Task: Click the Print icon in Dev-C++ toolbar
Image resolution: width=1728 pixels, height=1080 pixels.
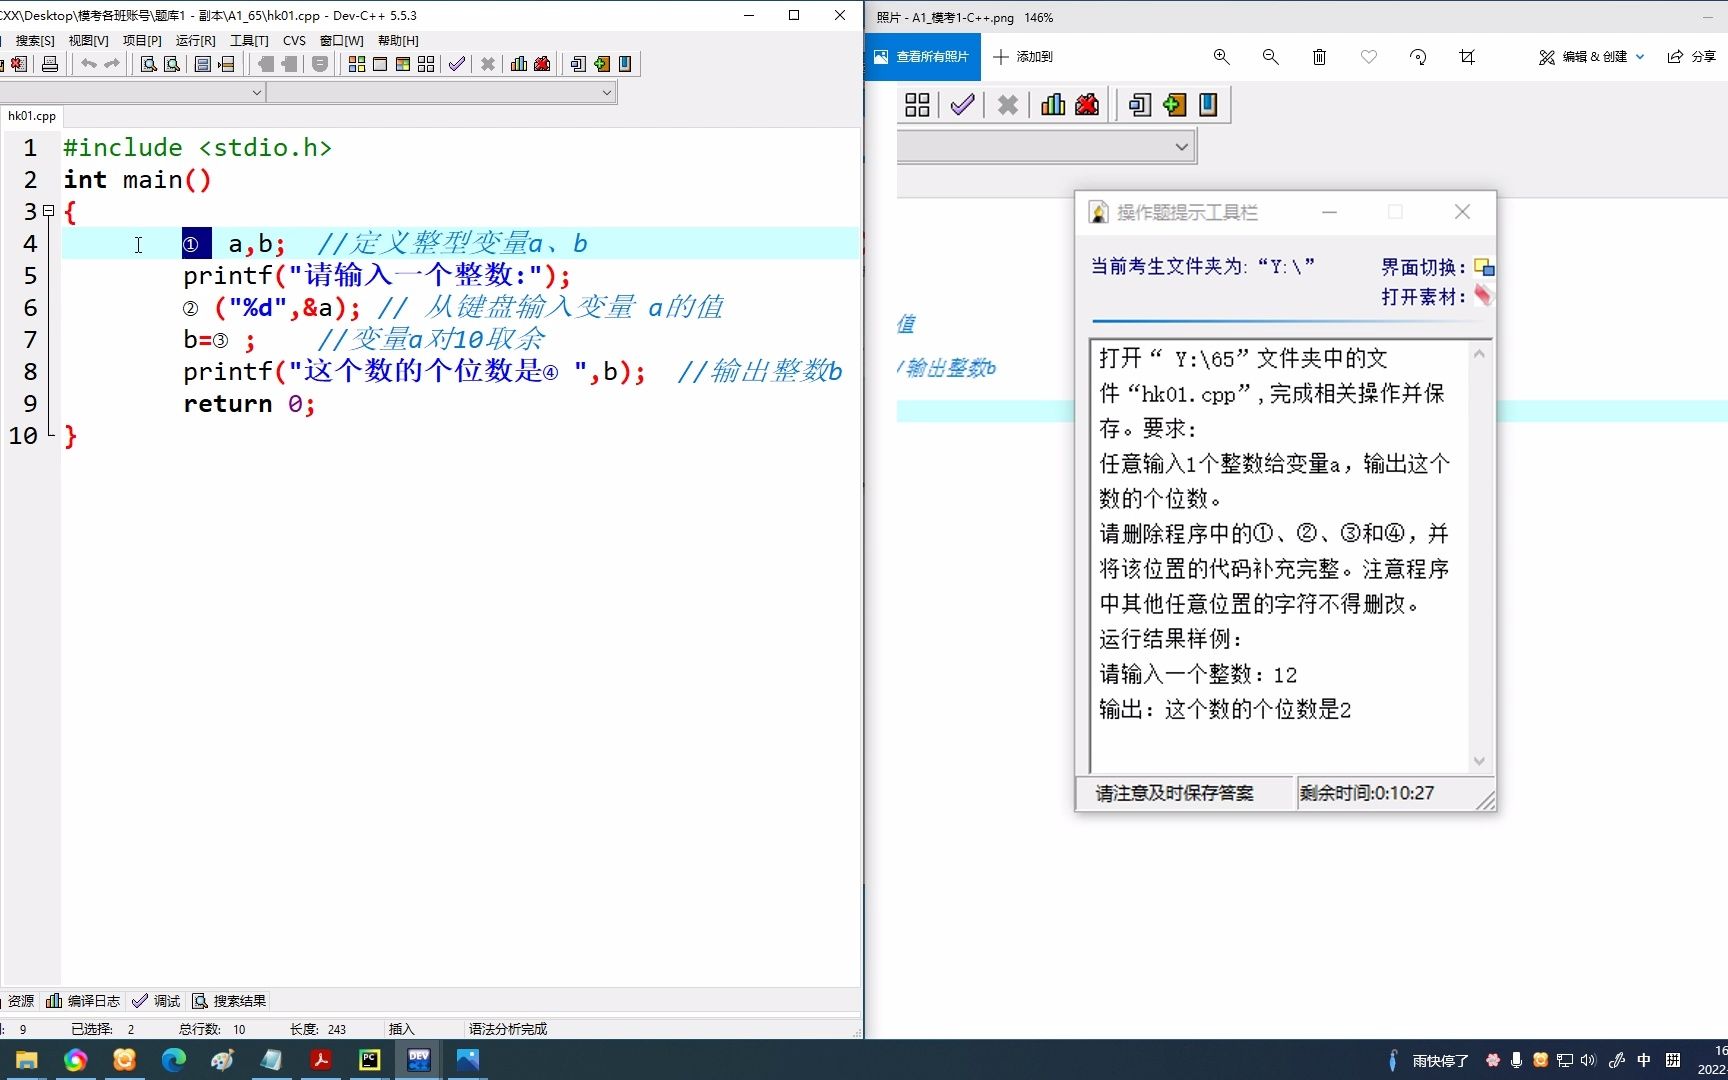Action: pyautogui.click(x=50, y=64)
